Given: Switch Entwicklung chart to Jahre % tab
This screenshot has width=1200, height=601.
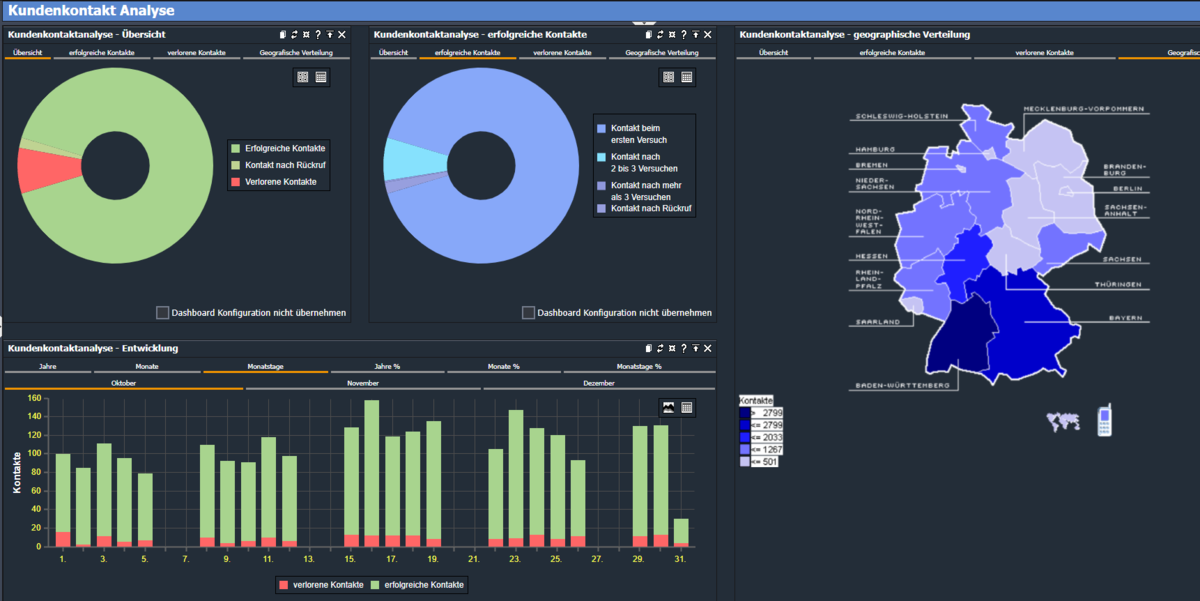Looking at the screenshot, I should point(387,367).
